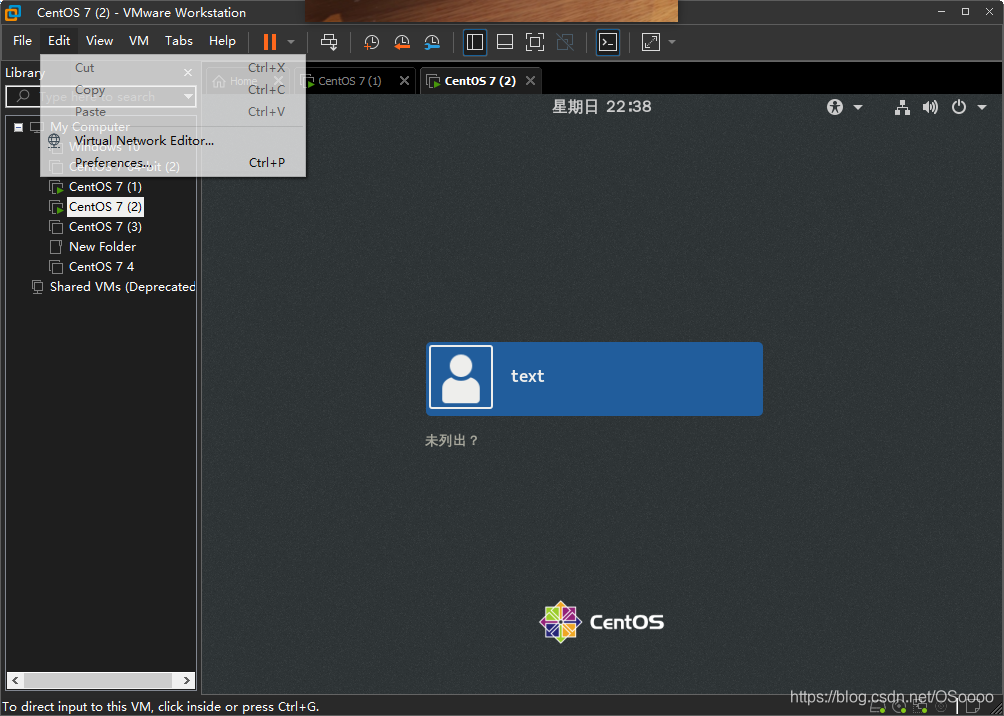This screenshot has height=716, width=1004.
Task: Close the CentOS 7 (1) tab
Action: tap(404, 81)
